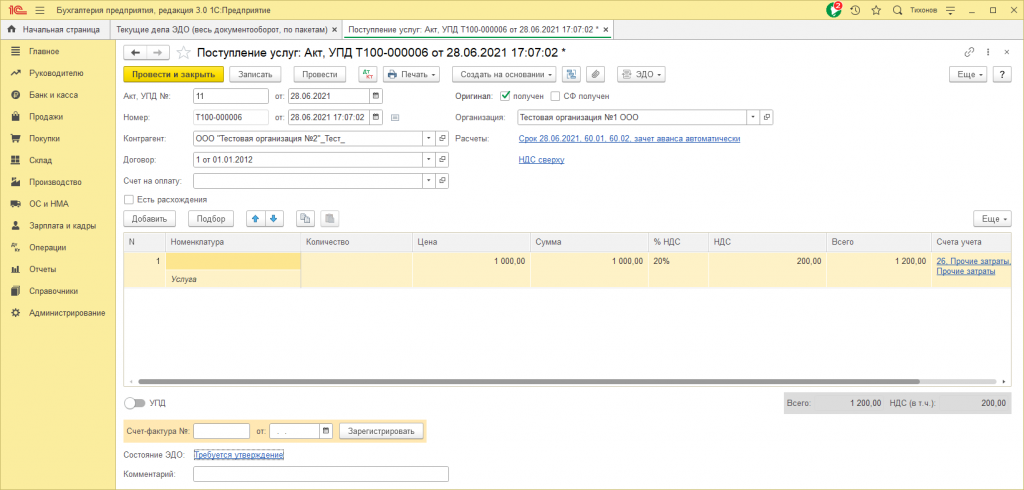Image resolution: width=1024 pixels, height=490 pixels.
Task: Open help with the question mark button
Action: click(1002, 74)
